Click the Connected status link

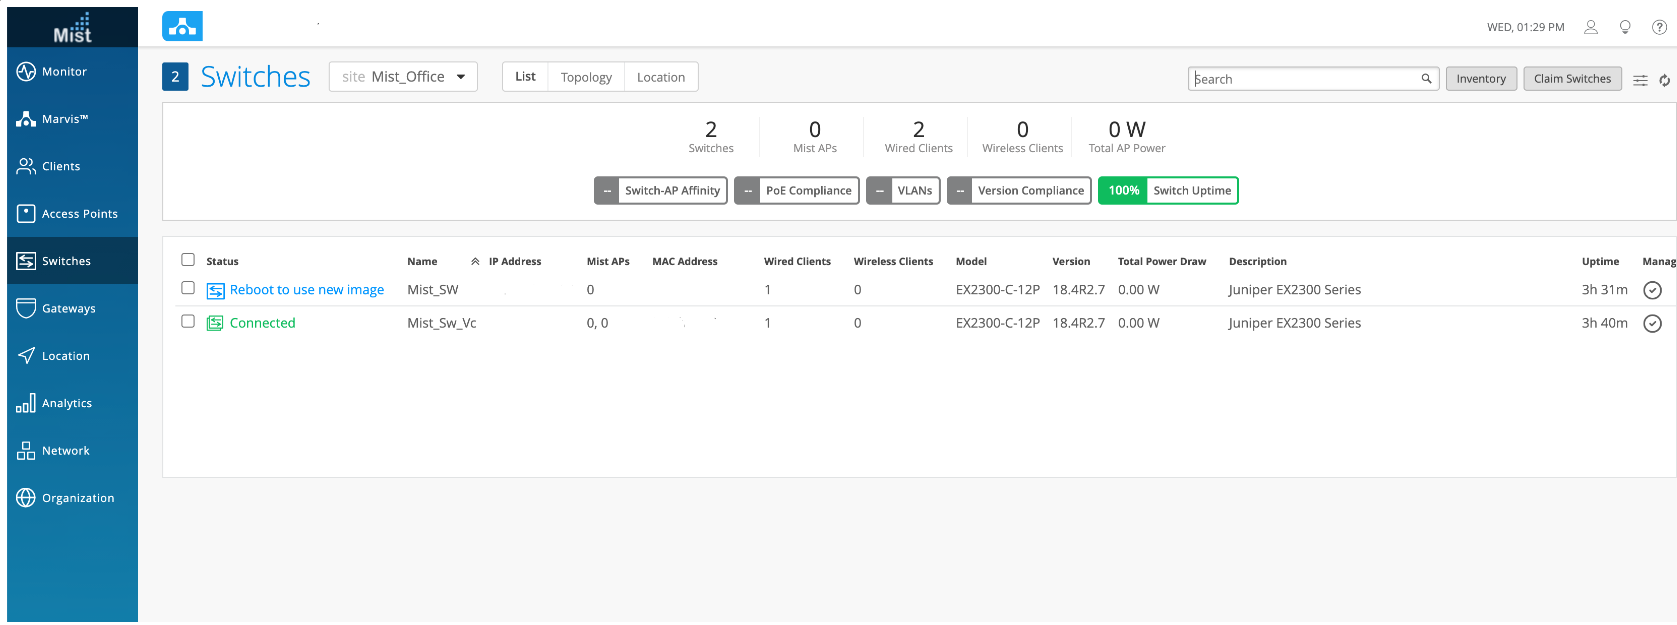[x=263, y=323]
